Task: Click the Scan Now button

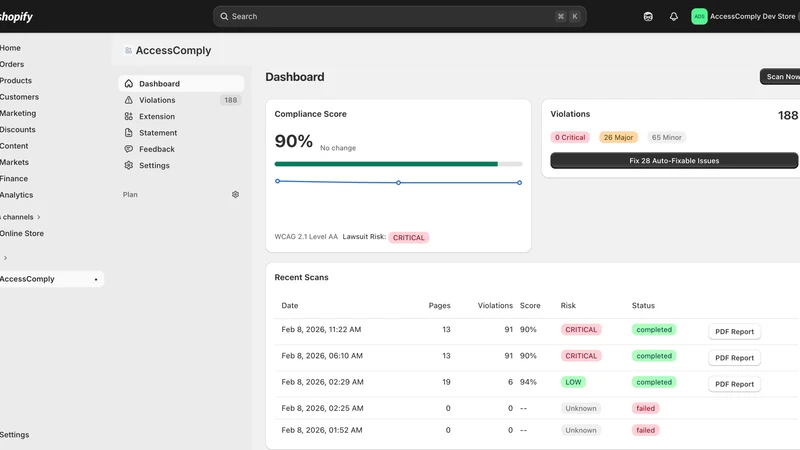Action: coord(780,77)
